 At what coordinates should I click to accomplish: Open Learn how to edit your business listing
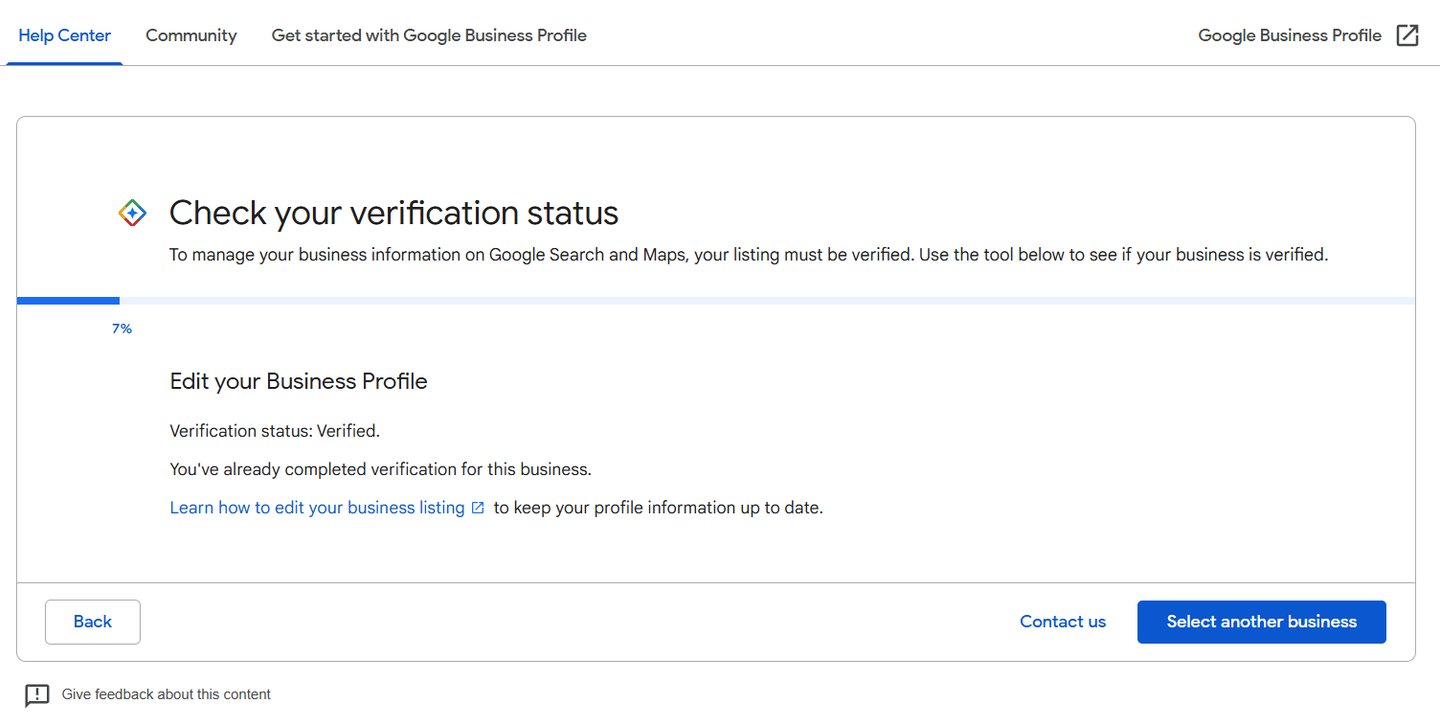pos(317,508)
